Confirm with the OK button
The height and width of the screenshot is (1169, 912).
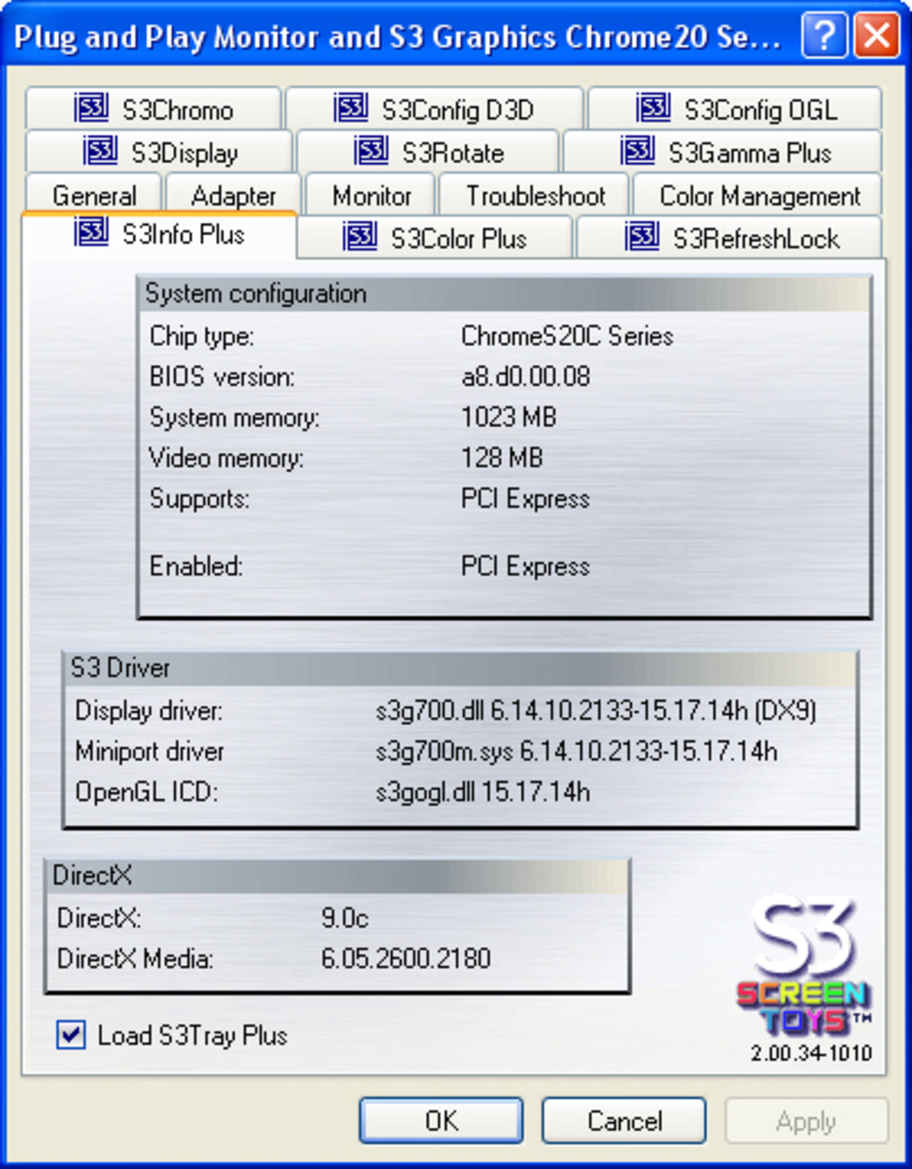pyautogui.click(x=441, y=1120)
